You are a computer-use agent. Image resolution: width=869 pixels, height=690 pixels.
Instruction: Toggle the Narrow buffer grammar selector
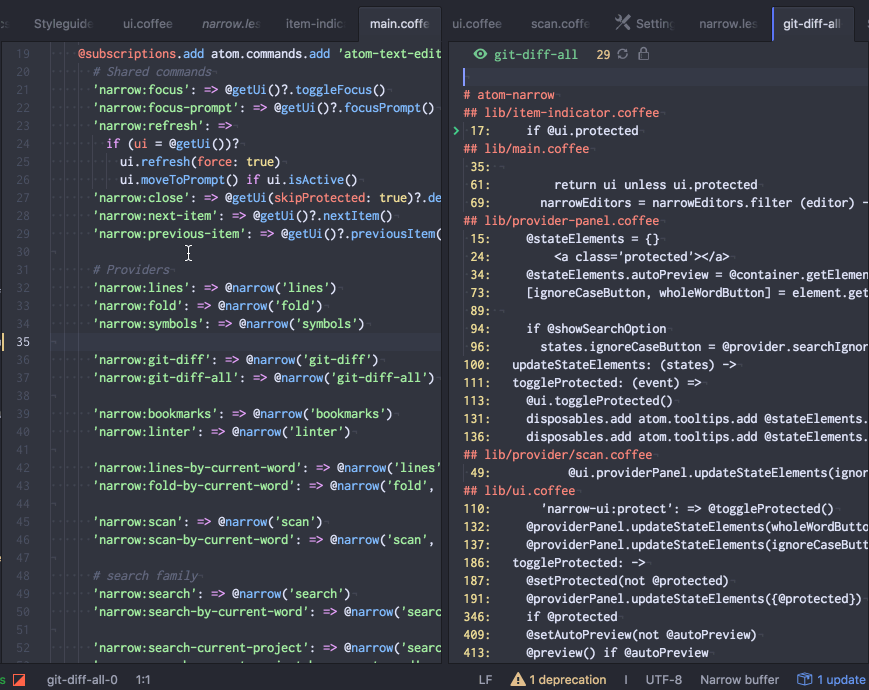[x=739, y=679]
